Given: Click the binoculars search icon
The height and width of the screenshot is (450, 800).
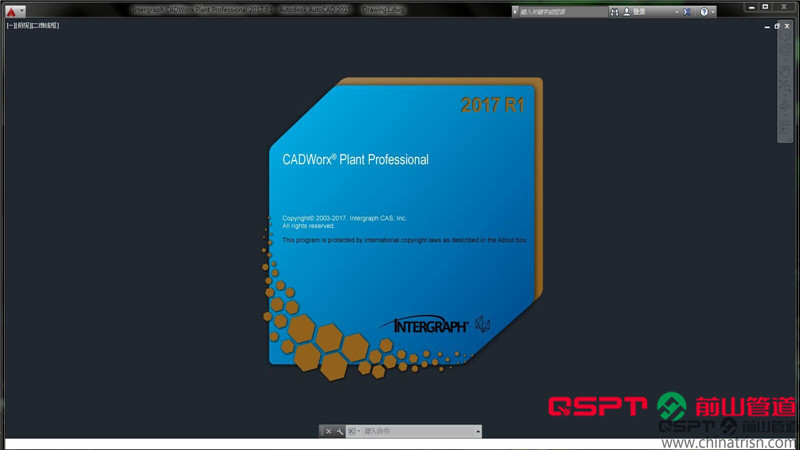Looking at the screenshot, I should (615, 12).
